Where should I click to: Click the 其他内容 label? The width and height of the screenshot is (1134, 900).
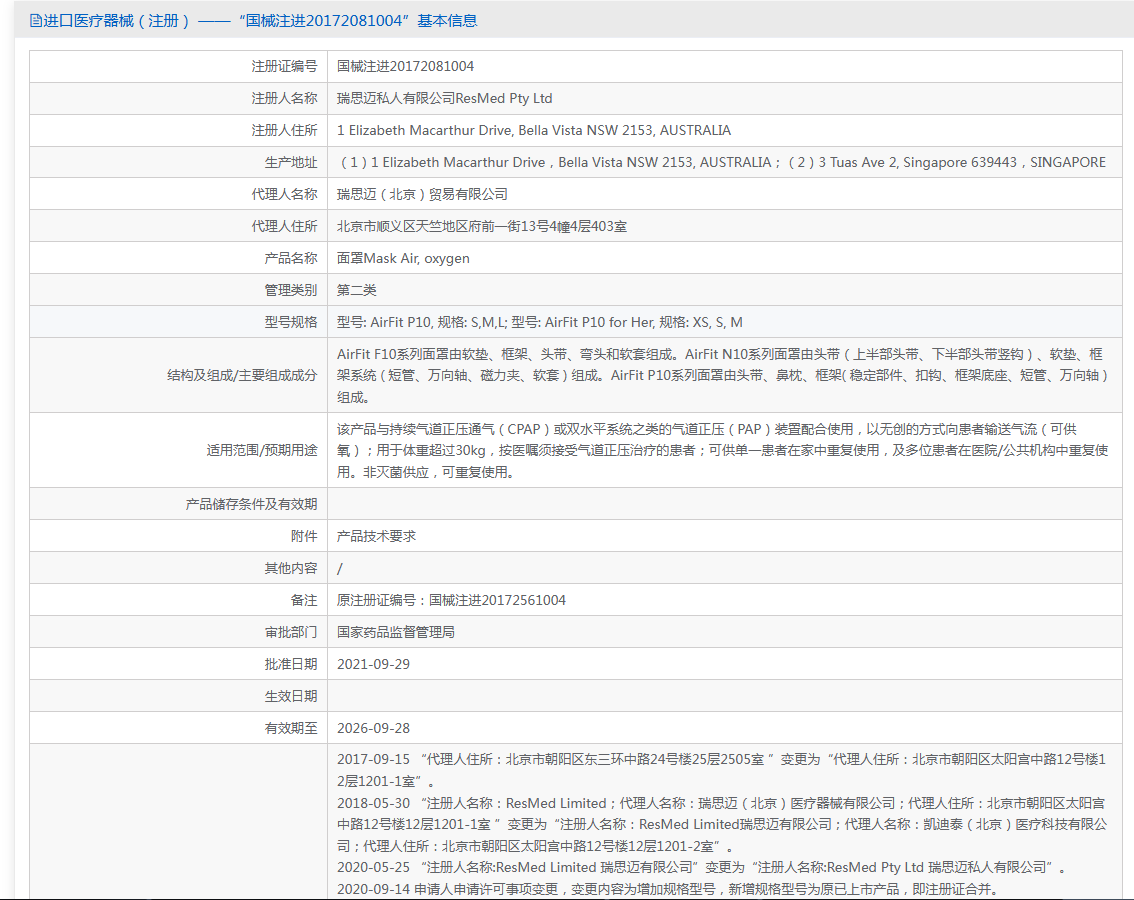click(x=291, y=568)
